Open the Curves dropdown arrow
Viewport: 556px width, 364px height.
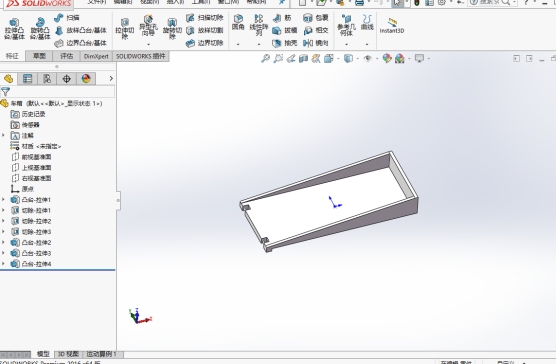click(367, 44)
